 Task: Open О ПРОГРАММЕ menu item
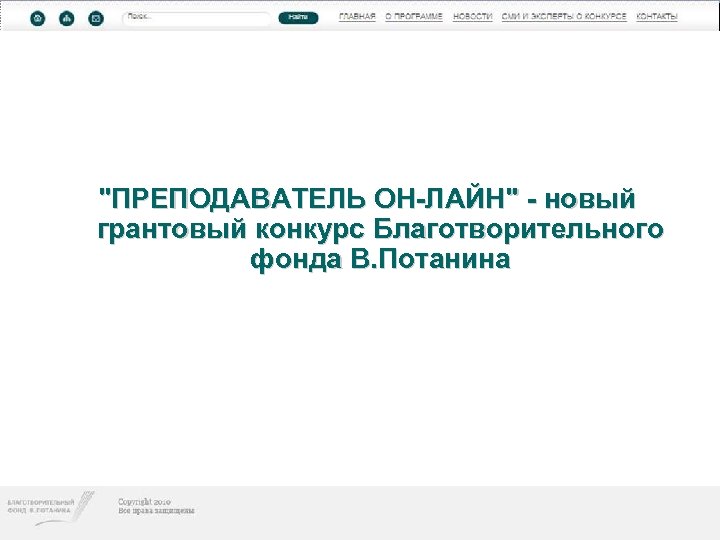click(x=414, y=17)
